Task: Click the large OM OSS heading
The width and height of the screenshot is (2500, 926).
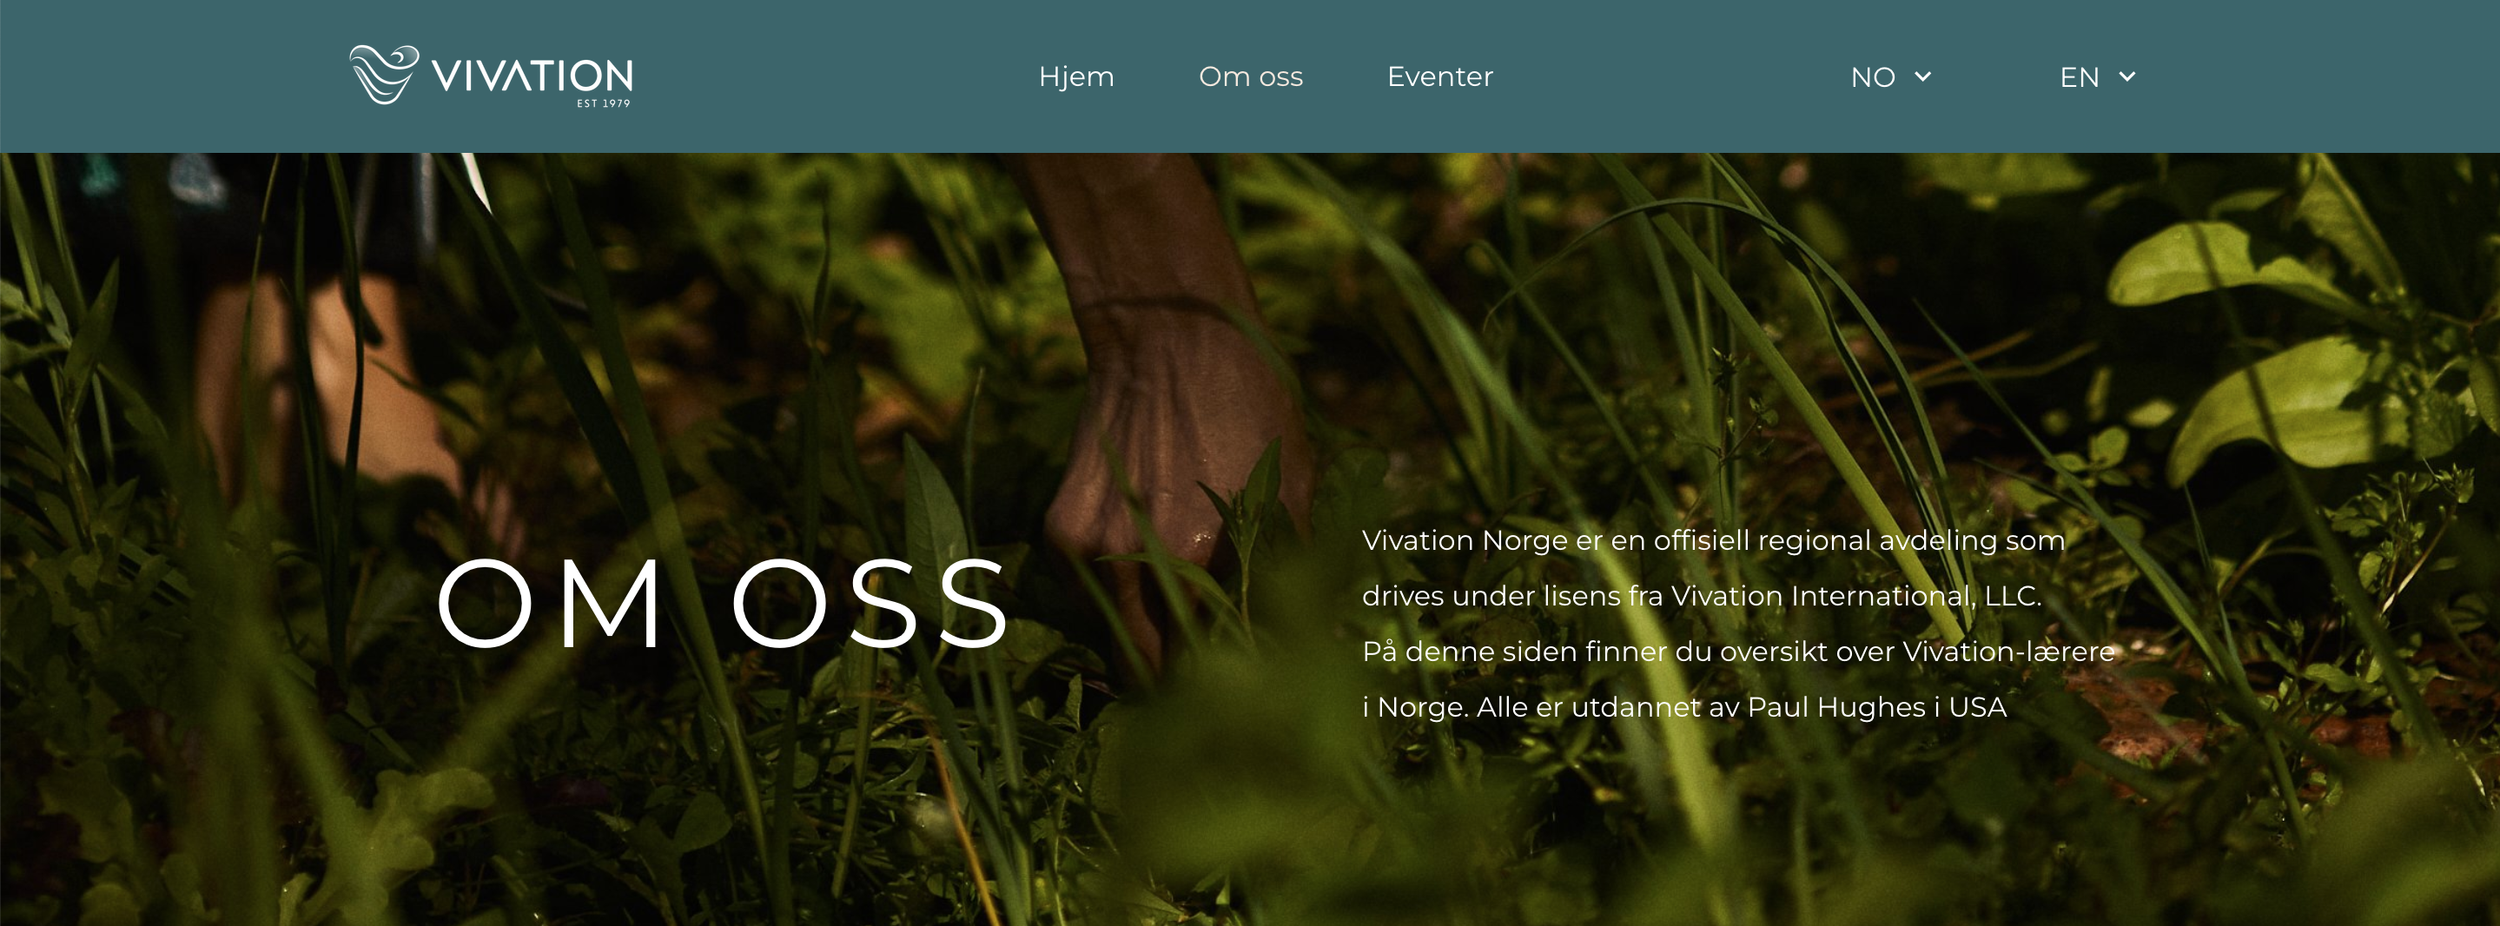Action: tap(723, 603)
